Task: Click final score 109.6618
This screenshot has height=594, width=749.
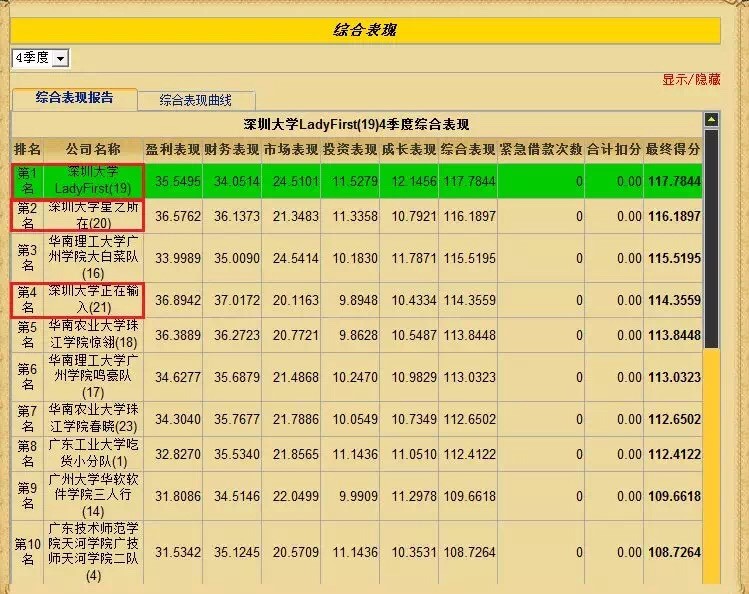Action: click(x=674, y=496)
